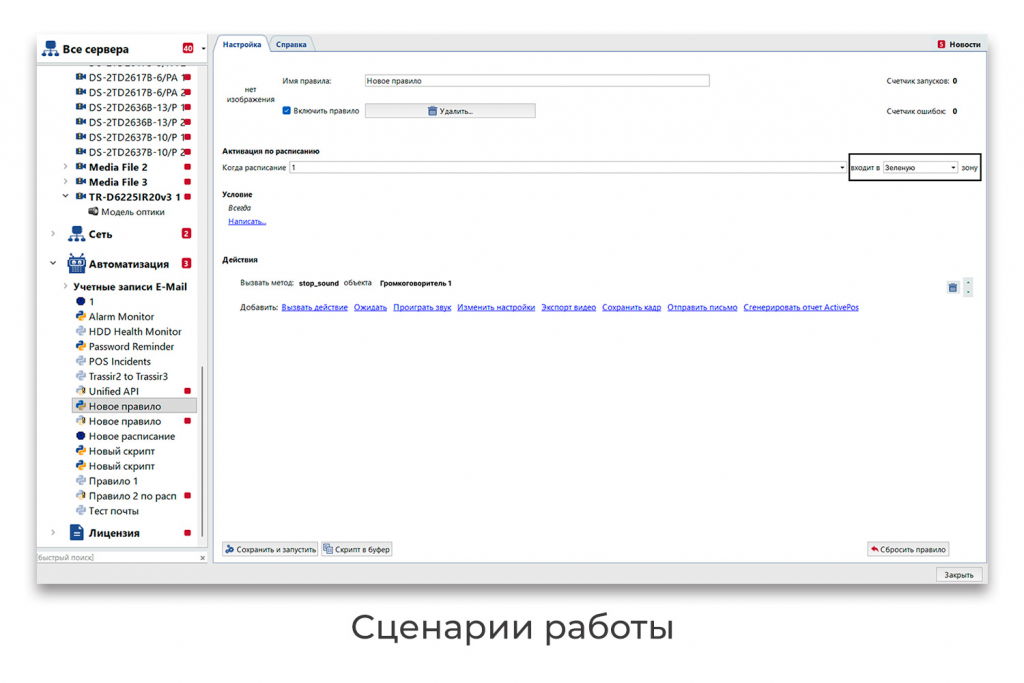Screen dimensions: 1024x683
Task: Click the быстрый поиск search field
Action: click(x=116, y=558)
